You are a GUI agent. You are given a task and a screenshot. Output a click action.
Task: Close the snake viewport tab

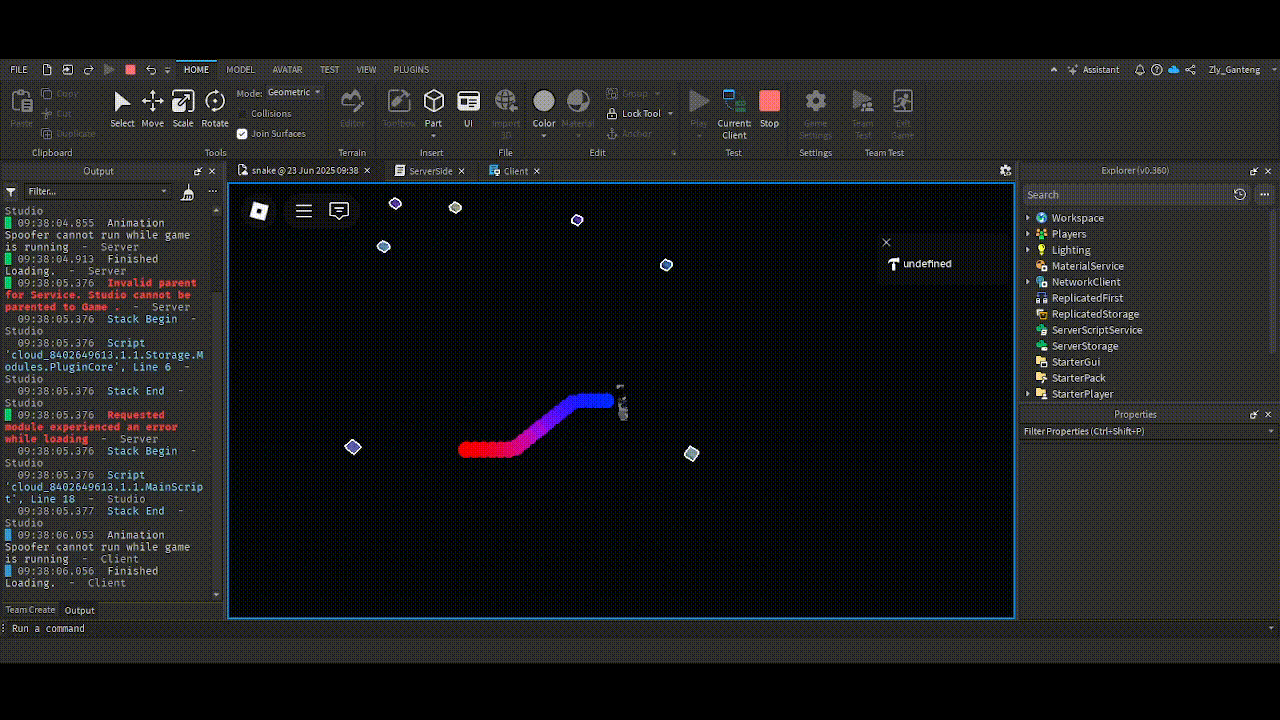click(367, 171)
